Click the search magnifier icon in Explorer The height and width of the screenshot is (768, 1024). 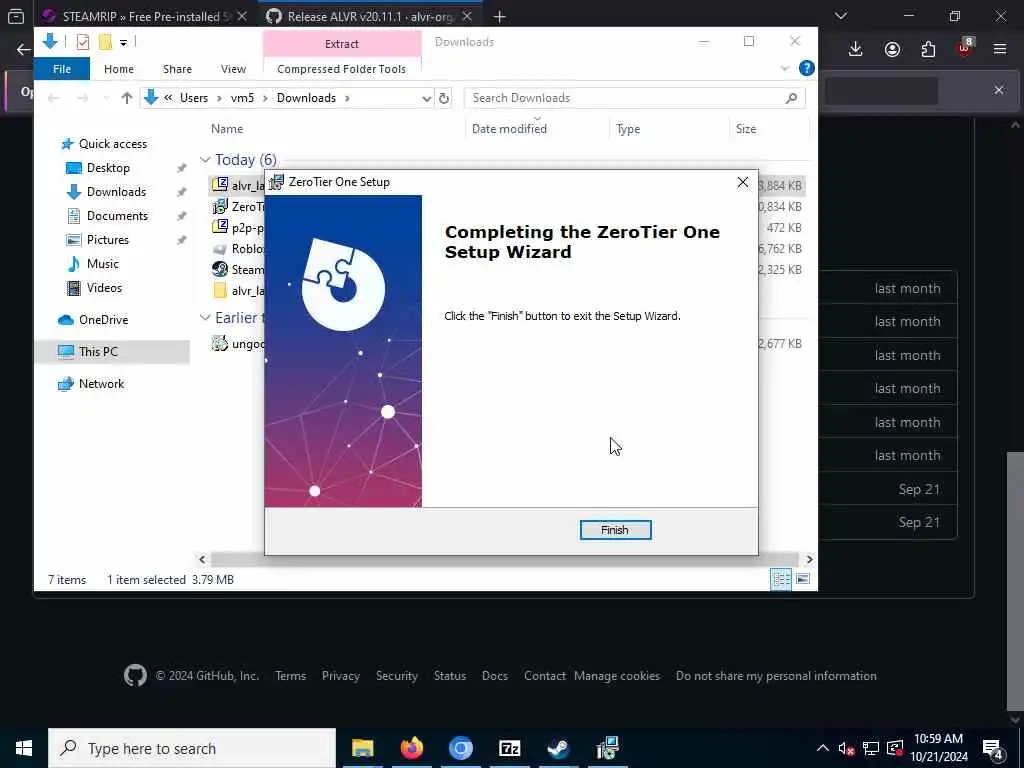tap(792, 98)
